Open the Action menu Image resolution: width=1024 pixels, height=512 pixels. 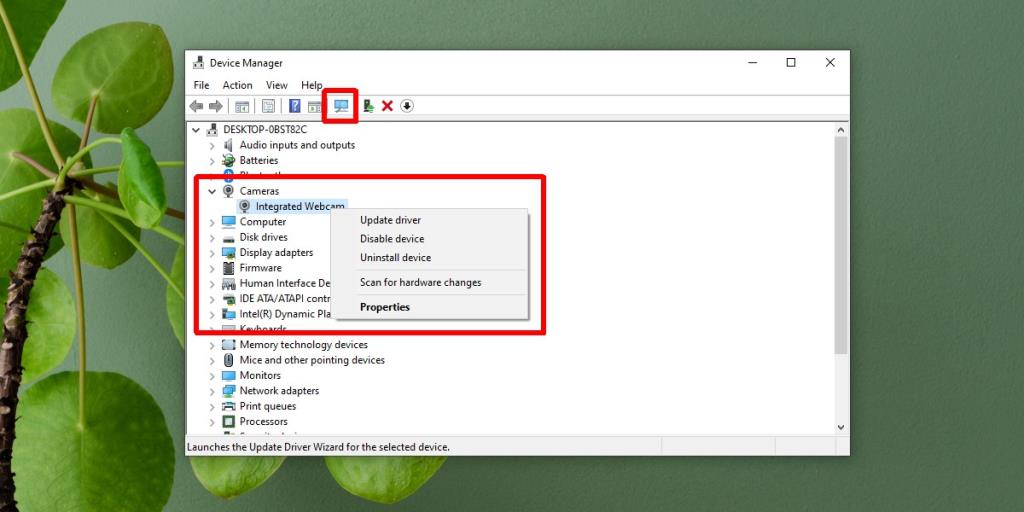point(237,85)
